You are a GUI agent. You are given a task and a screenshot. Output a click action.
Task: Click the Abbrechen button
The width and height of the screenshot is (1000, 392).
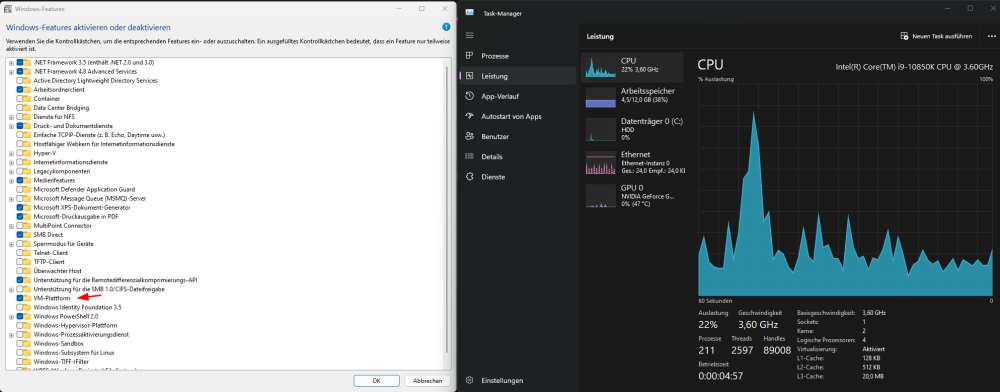(427, 381)
